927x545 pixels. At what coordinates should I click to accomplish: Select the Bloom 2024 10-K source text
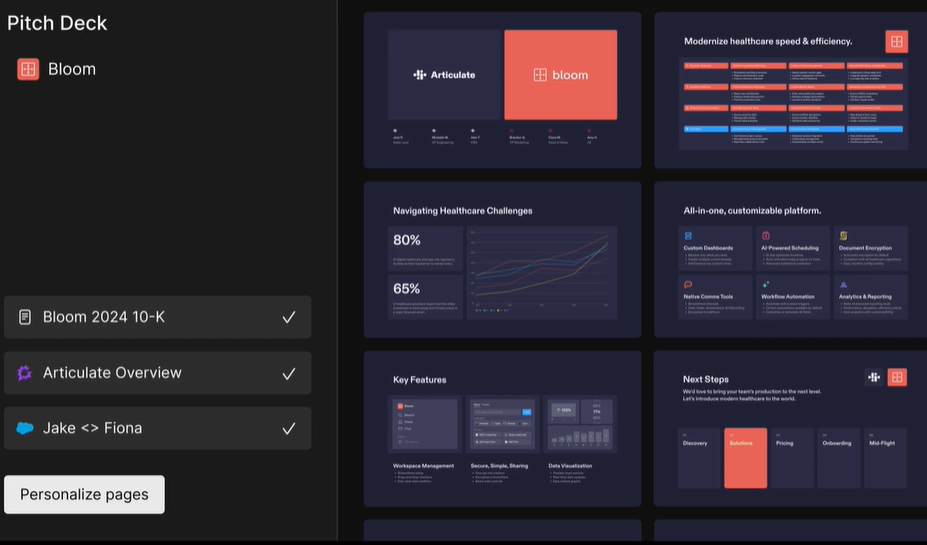[x=103, y=317]
